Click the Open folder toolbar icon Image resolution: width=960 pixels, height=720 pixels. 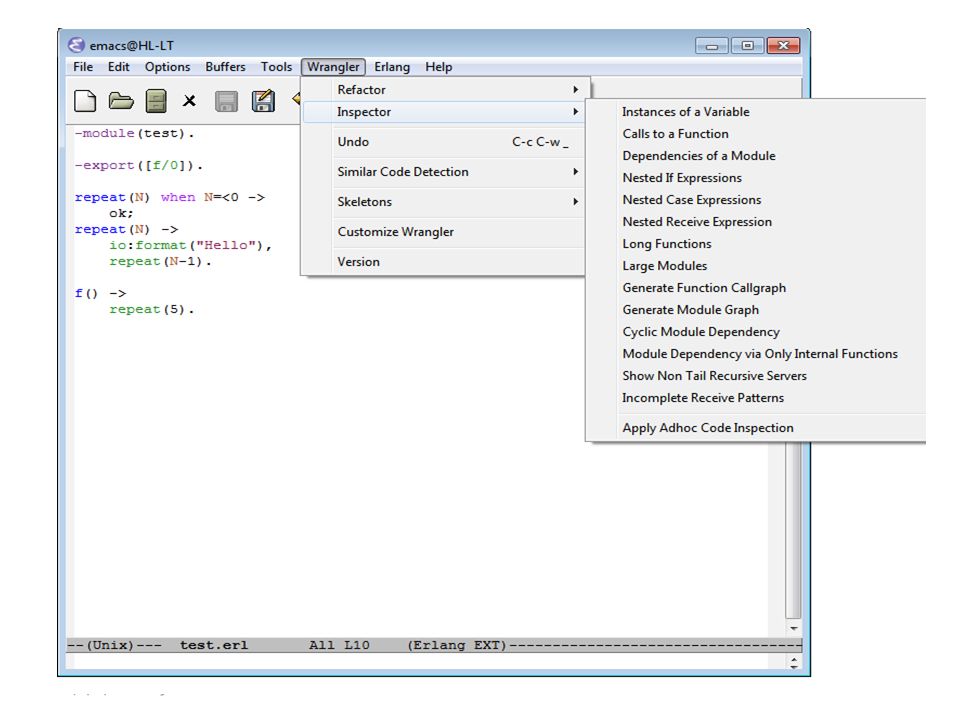(x=121, y=101)
